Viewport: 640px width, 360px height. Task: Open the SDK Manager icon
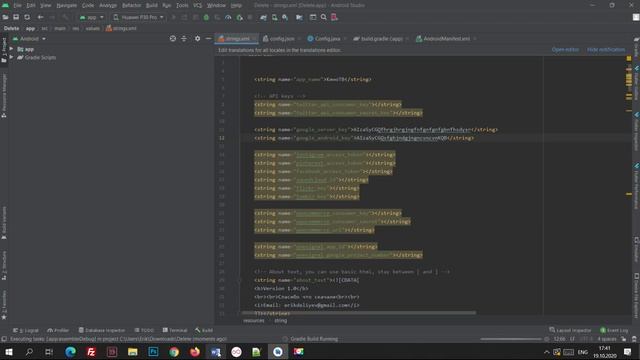coord(285,17)
